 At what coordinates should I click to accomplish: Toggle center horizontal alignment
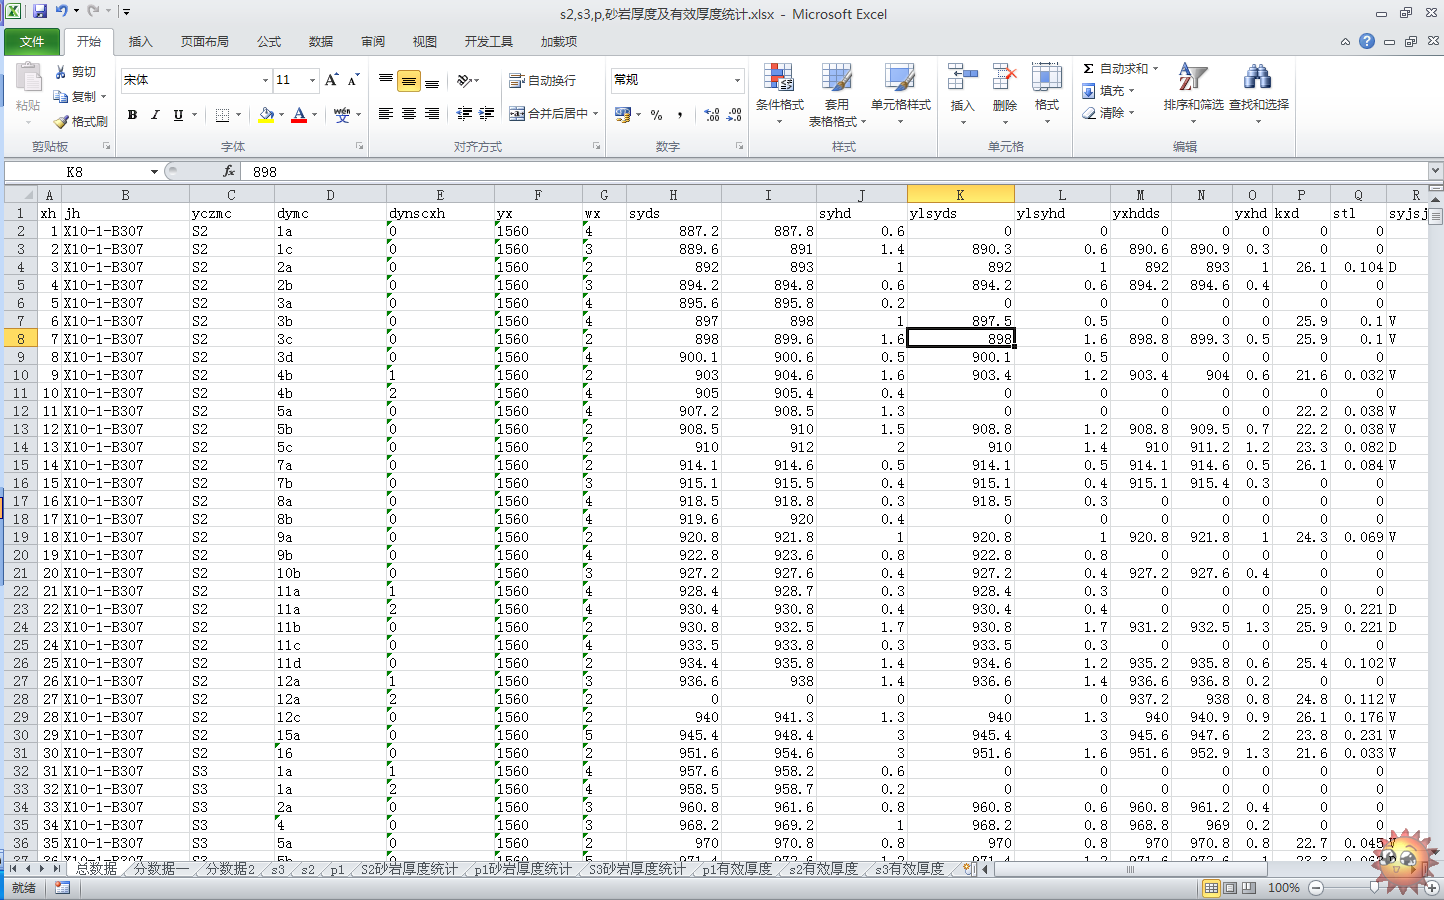click(x=408, y=114)
